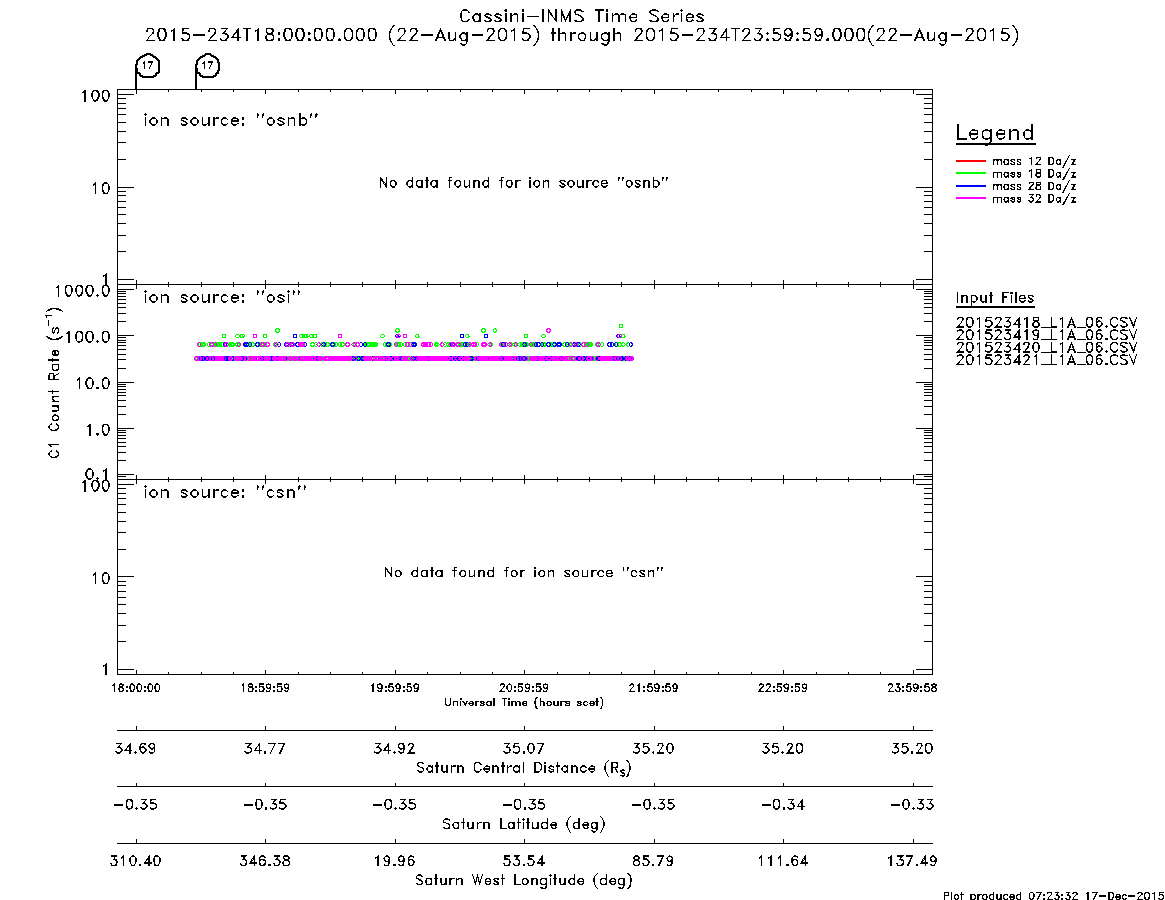This screenshot has height=900, width=1165.
Task: Click the -0.34 latitude value
Action: (782, 805)
